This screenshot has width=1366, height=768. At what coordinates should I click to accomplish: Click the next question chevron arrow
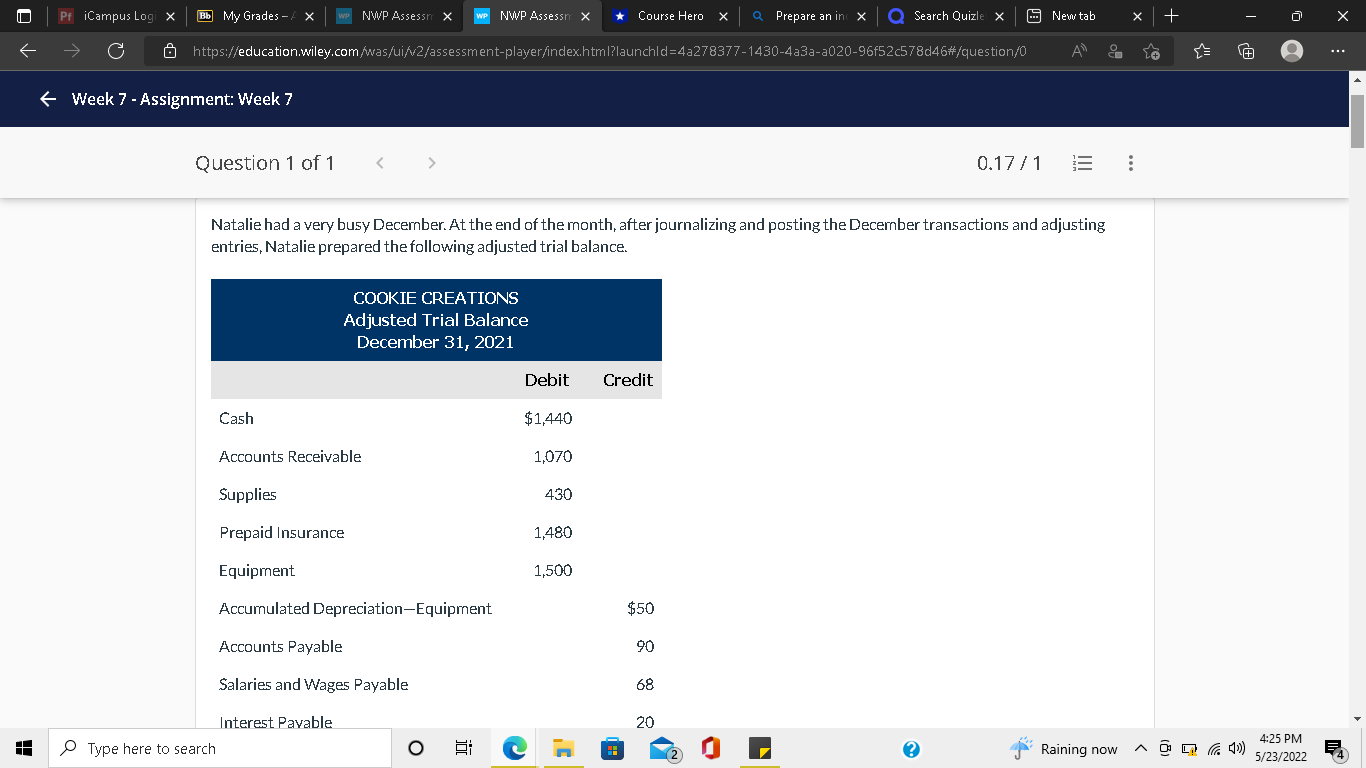click(431, 162)
